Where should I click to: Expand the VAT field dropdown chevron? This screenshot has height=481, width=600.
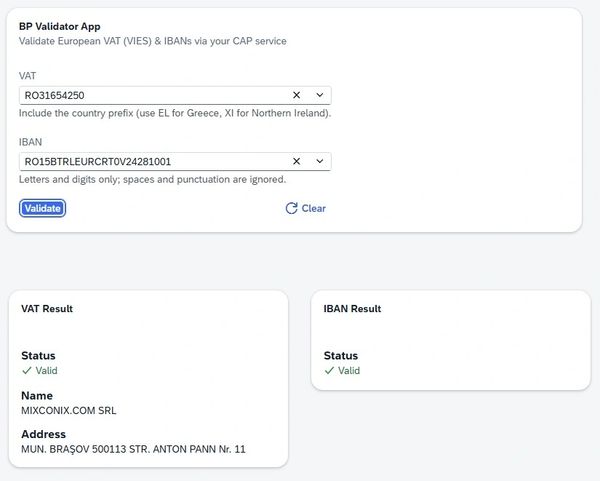[x=319, y=95]
